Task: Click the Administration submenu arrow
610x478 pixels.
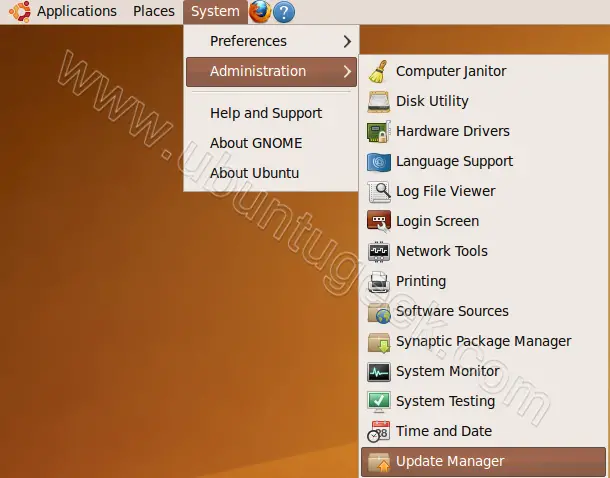Action: (x=347, y=72)
